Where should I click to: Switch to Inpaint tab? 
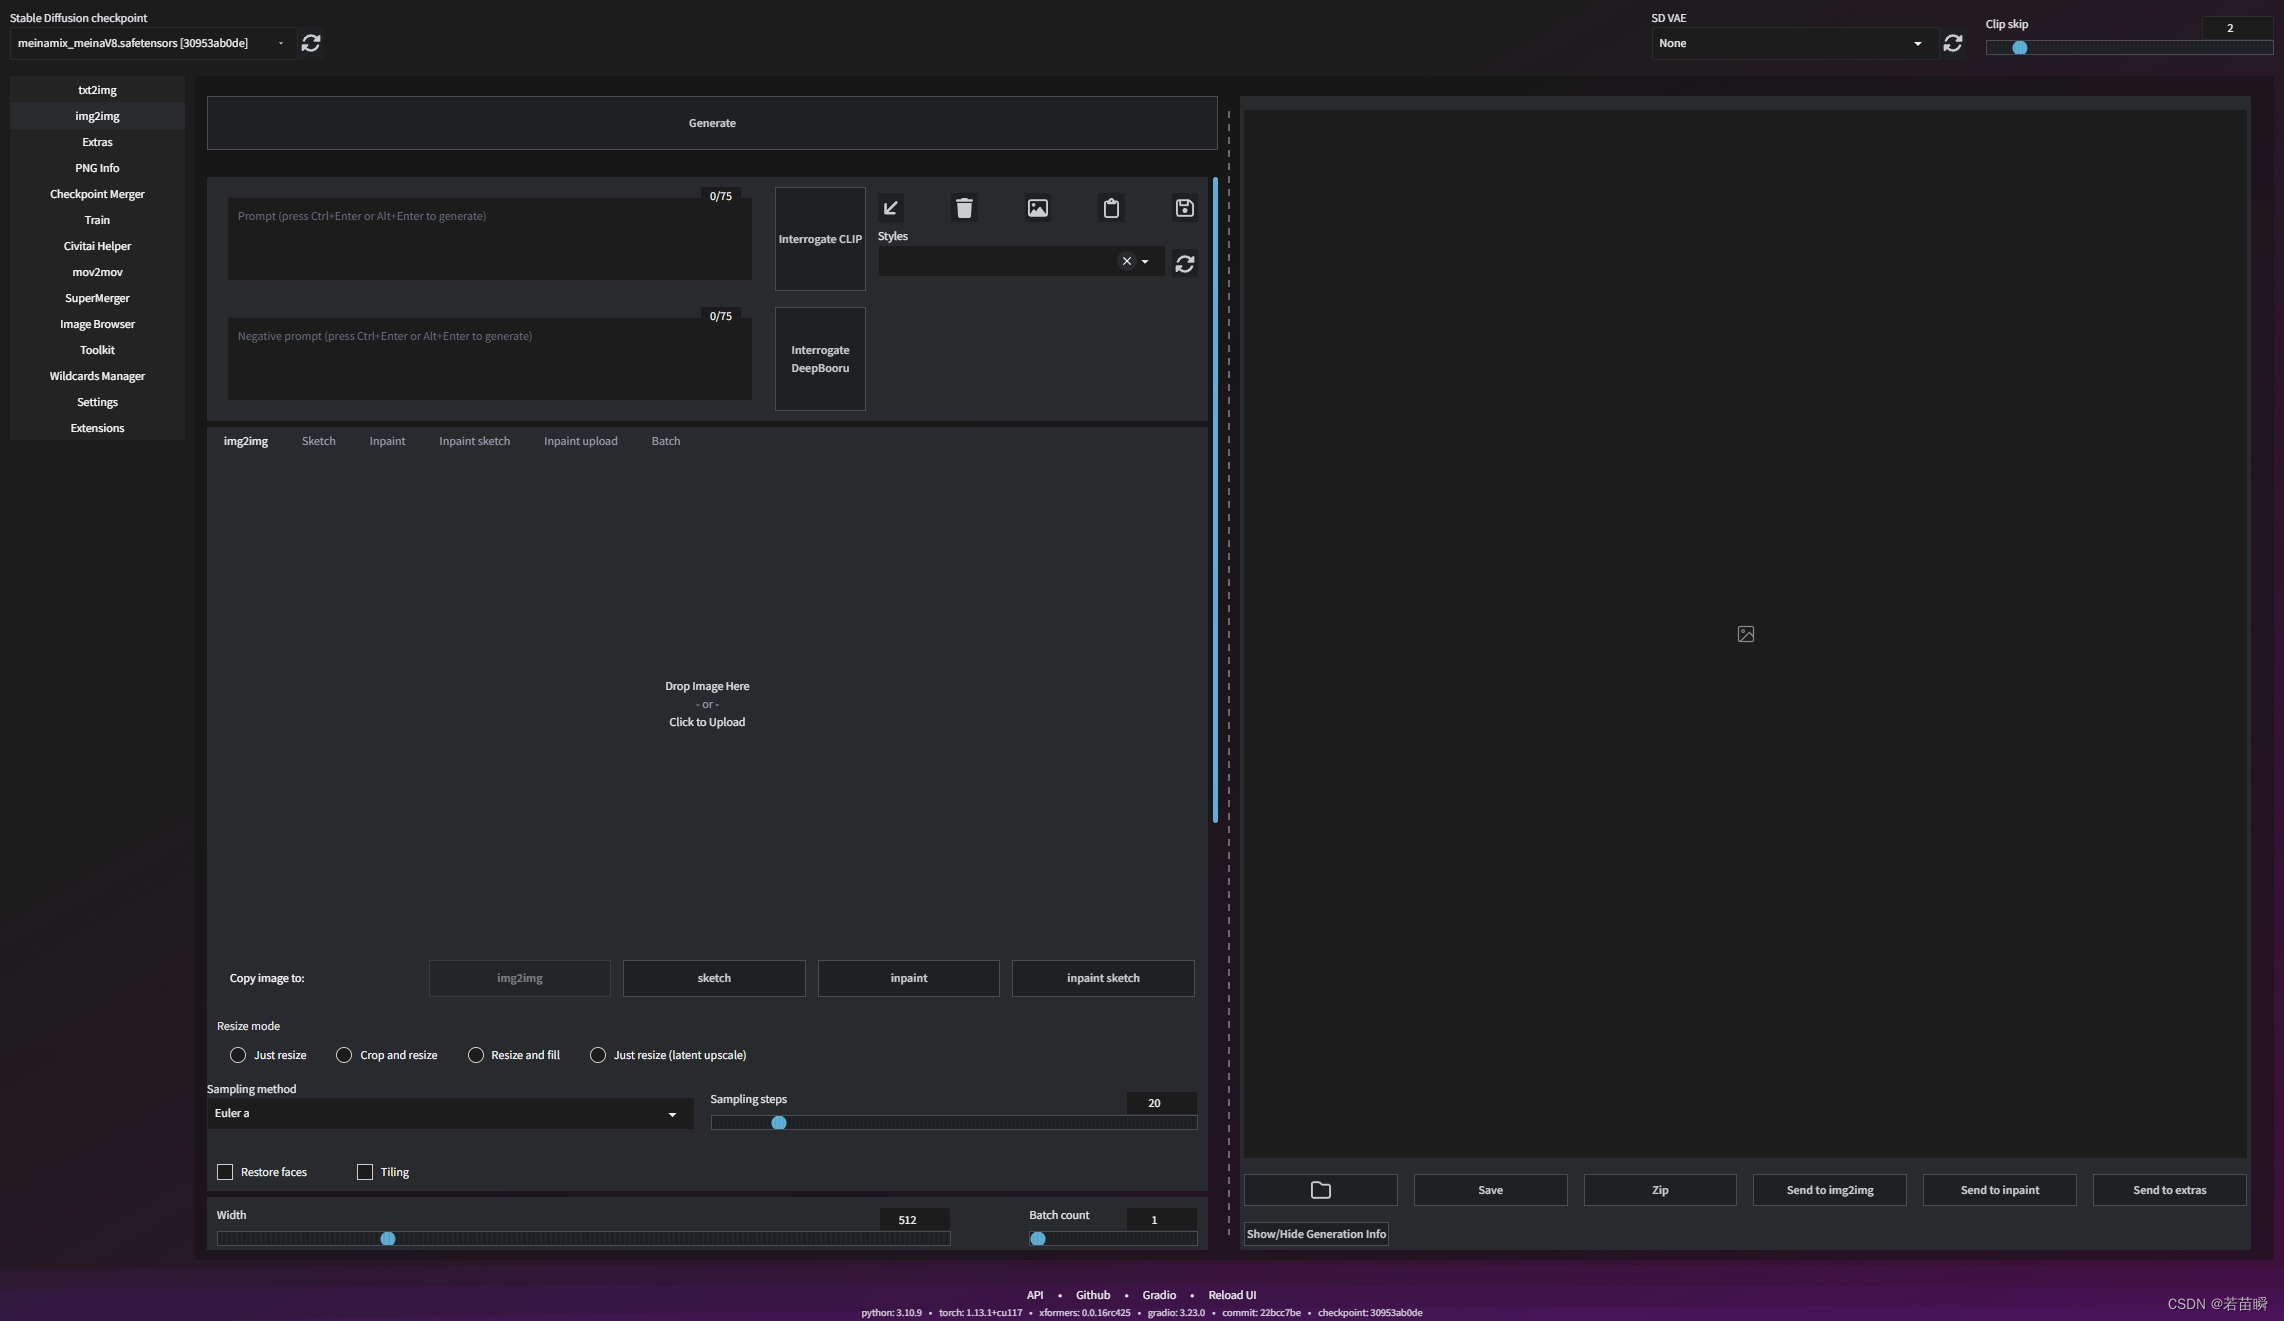tap(387, 442)
